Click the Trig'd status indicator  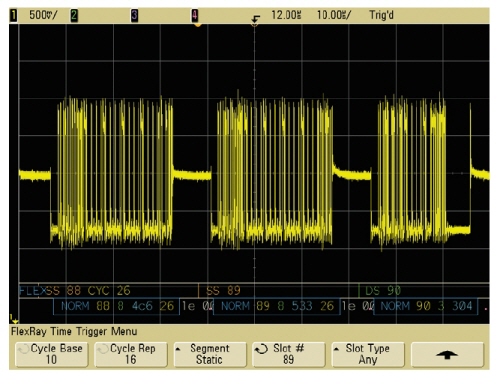coord(381,15)
